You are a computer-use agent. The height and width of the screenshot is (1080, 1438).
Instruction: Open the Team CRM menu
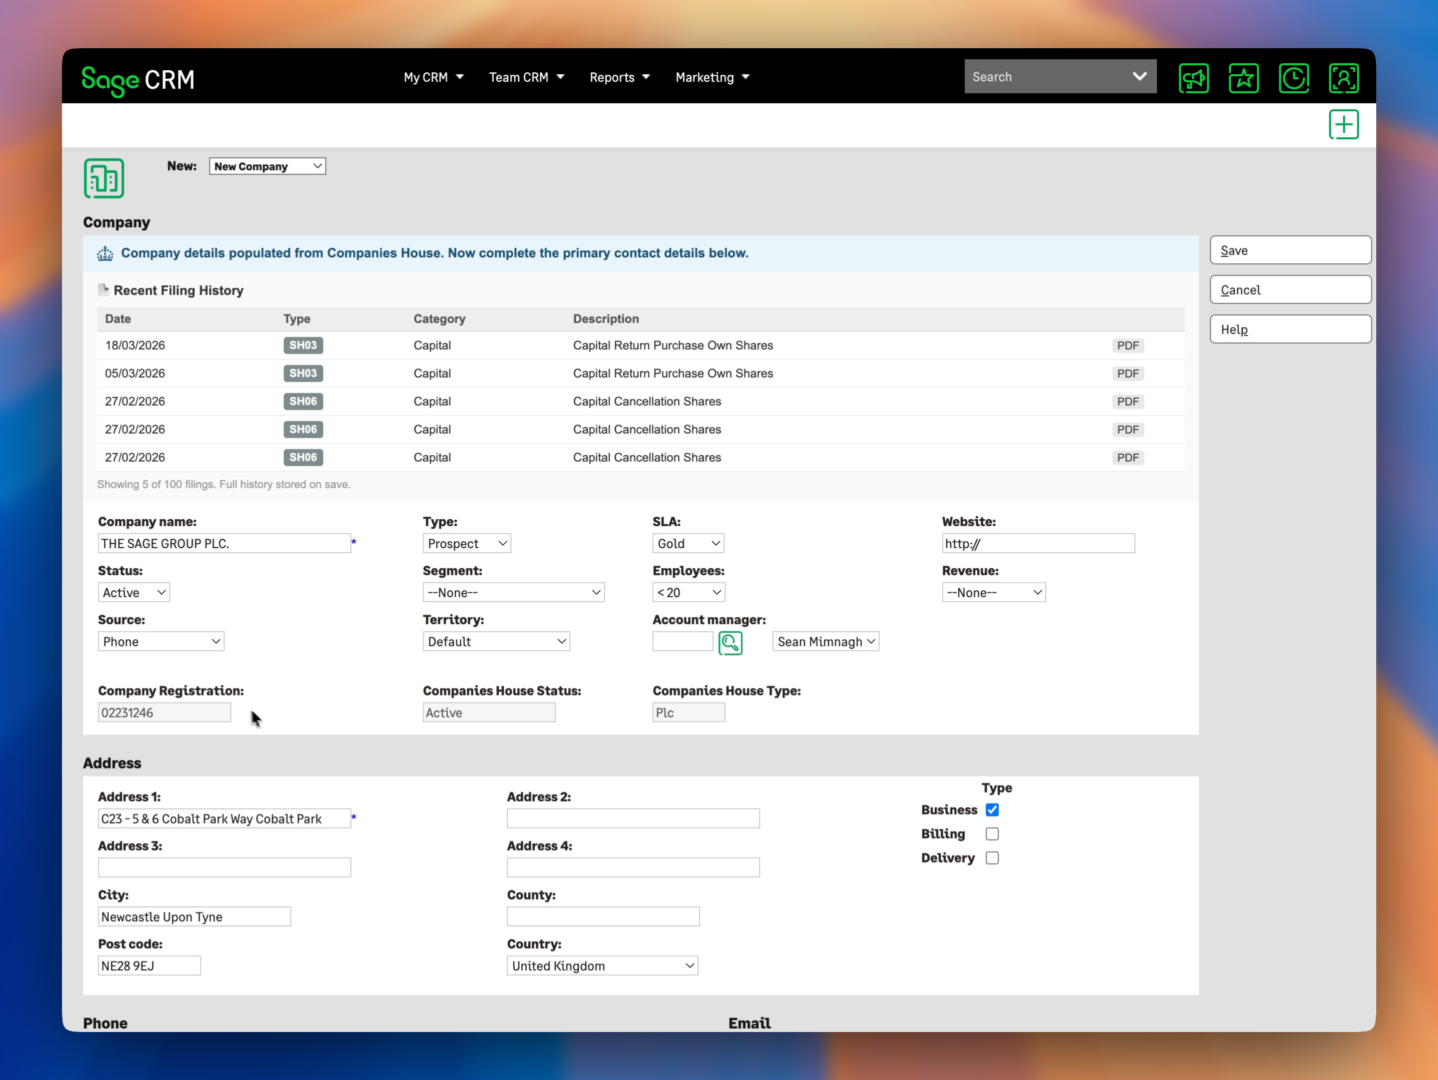coord(525,77)
